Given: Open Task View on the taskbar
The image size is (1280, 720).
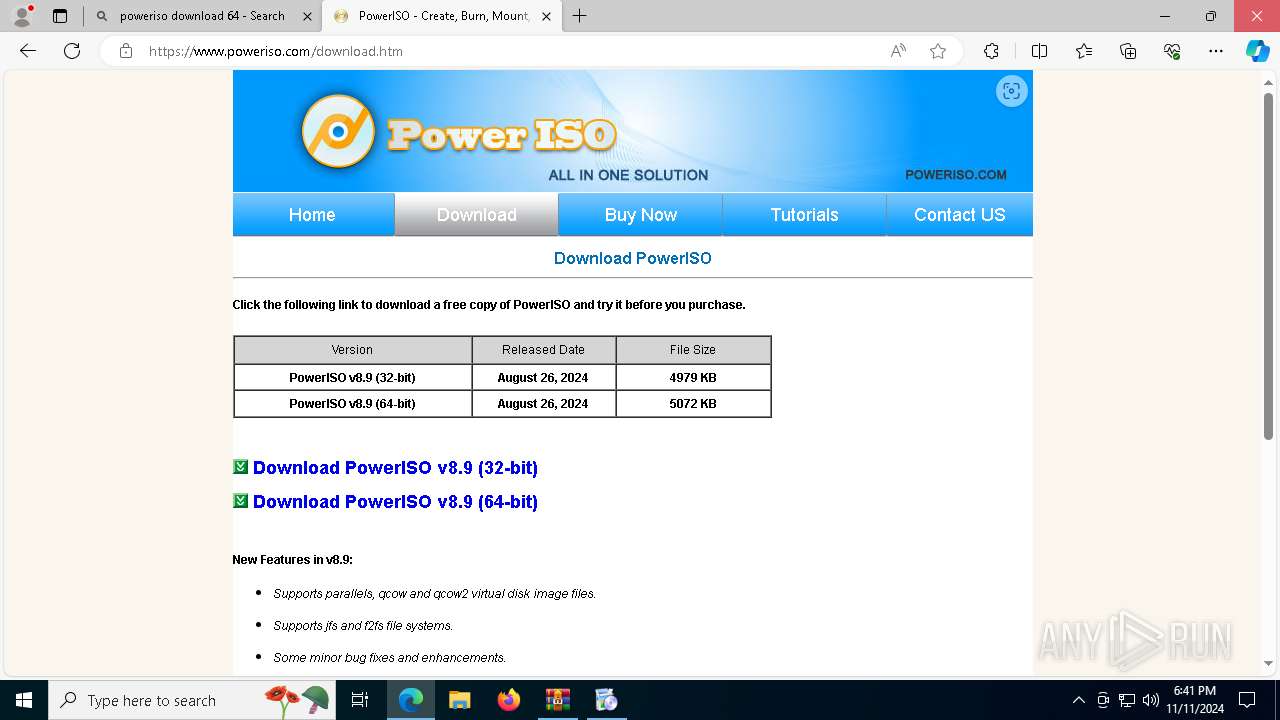Looking at the screenshot, I should (360, 700).
